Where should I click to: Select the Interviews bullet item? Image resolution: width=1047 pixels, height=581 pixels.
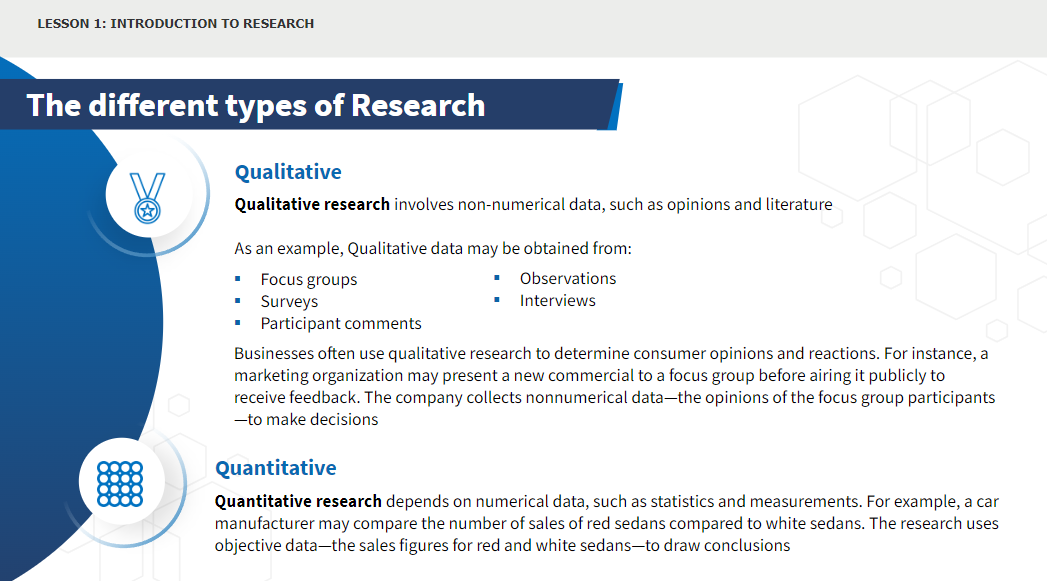(558, 301)
